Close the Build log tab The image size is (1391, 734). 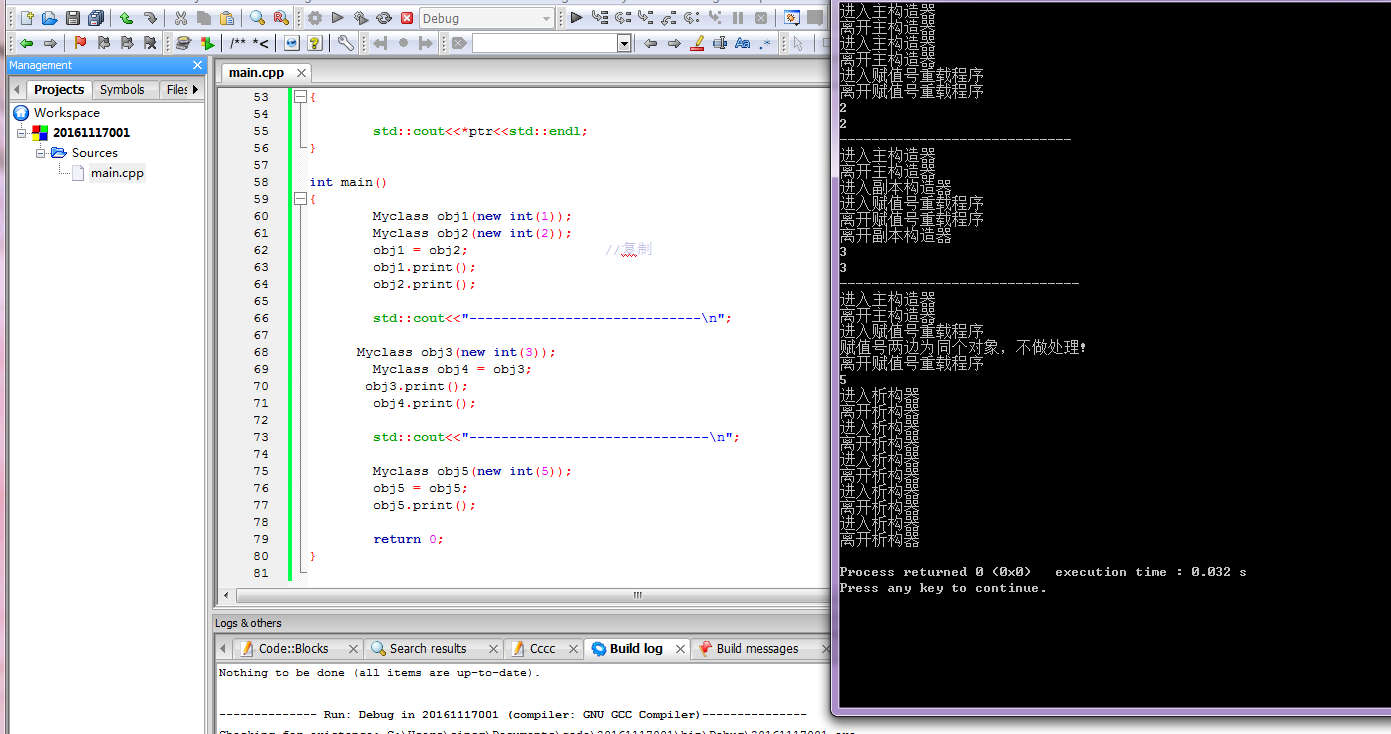(679, 648)
